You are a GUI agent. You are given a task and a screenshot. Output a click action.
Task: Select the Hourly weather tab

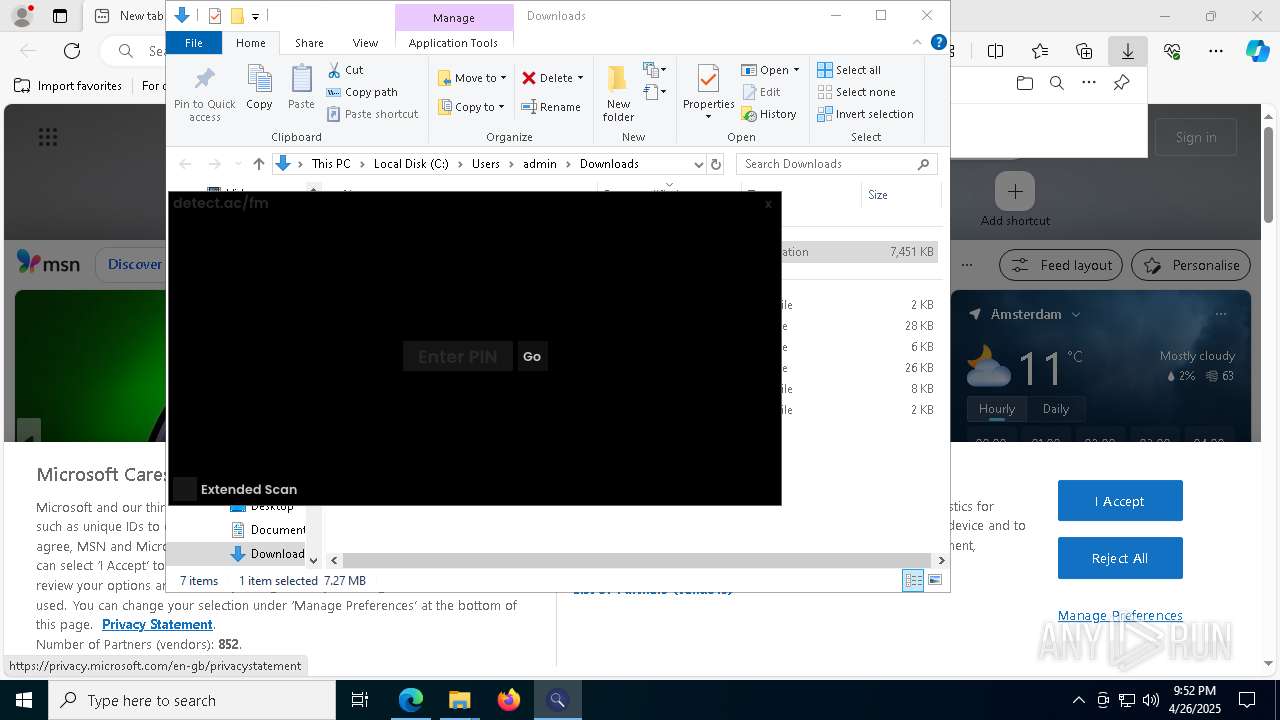[x=997, y=409]
